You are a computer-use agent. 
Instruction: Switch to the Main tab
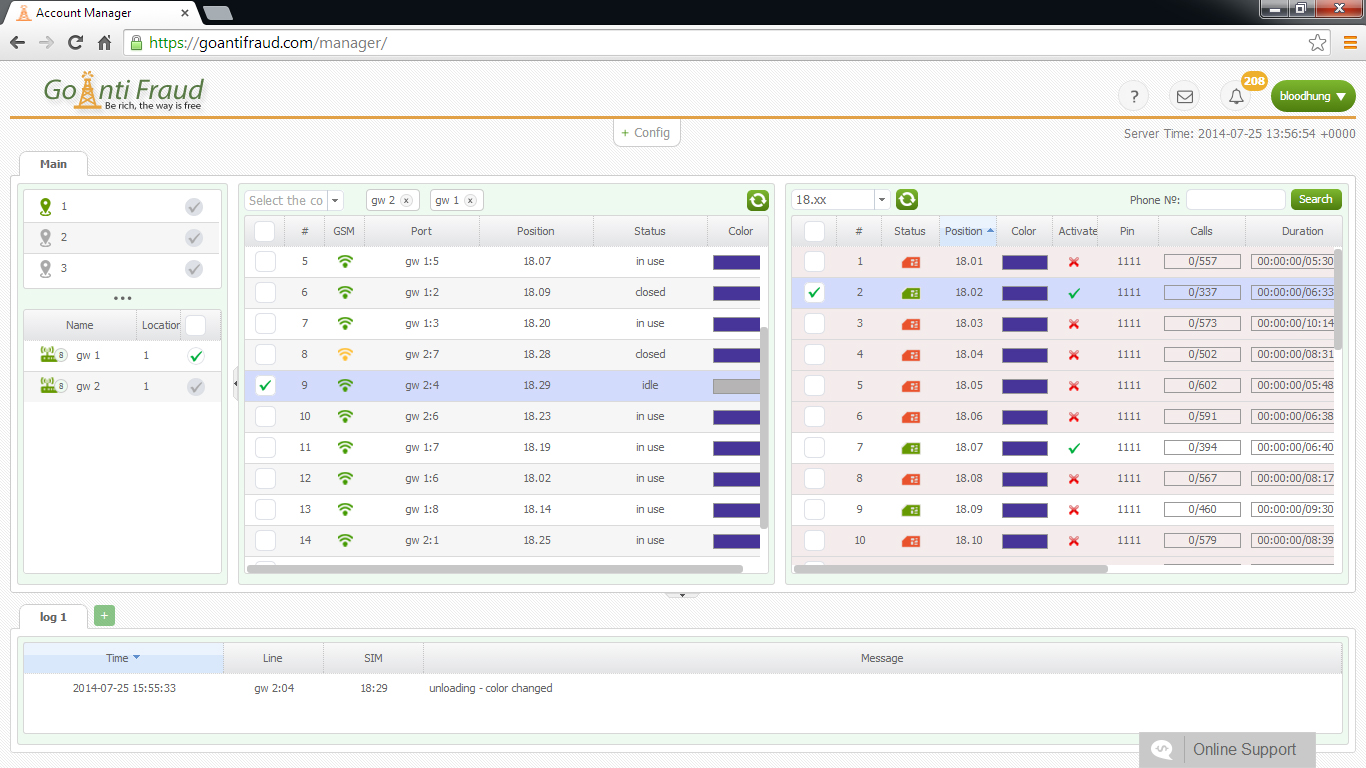pos(54,164)
